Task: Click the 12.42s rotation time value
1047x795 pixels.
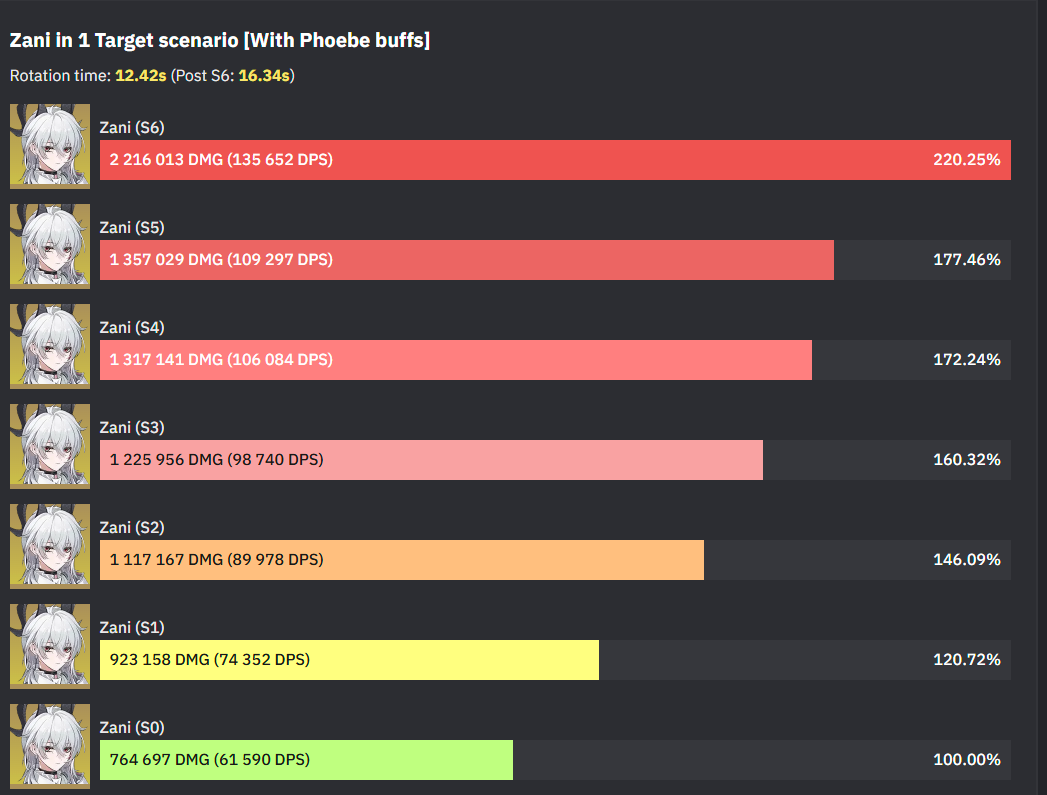Action: (x=141, y=76)
